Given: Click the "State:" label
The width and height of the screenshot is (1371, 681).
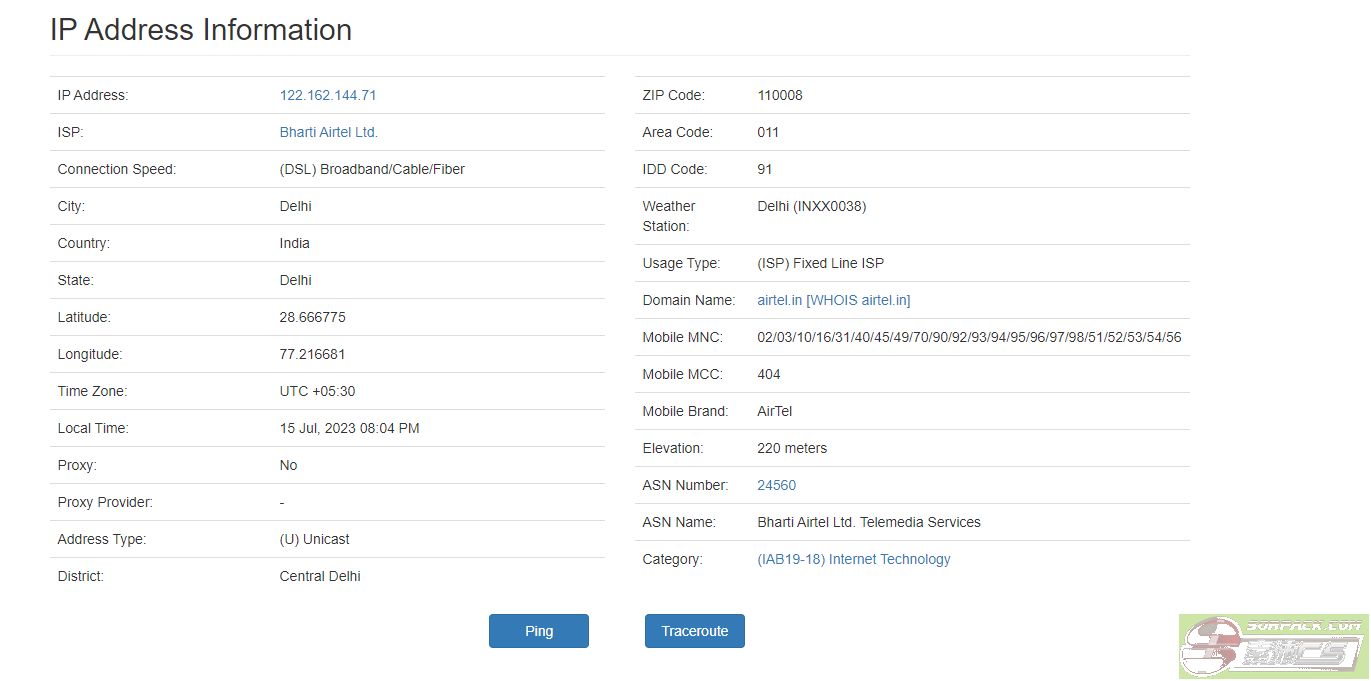Looking at the screenshot, I should pyautogui.click(x=76, y=280).
